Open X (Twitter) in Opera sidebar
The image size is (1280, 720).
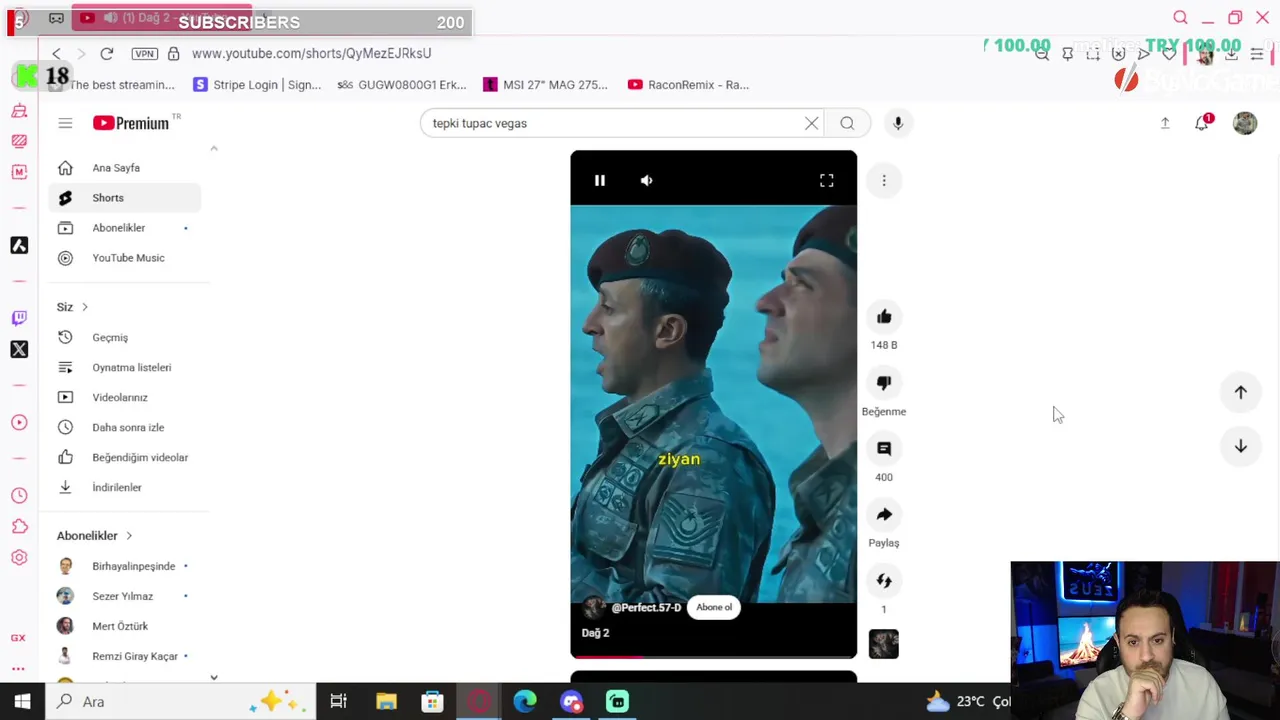[x=19, y=349]
